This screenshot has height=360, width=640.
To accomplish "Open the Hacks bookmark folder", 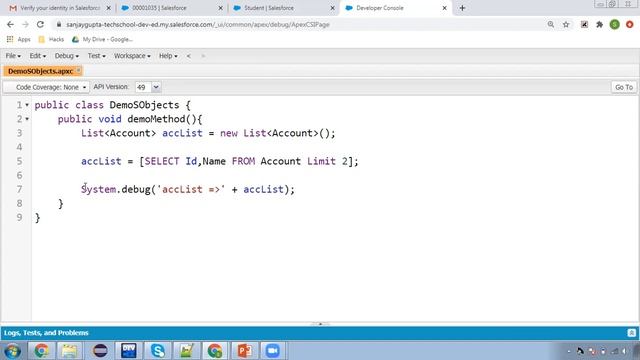I will pyautogui.click(x=51, y=40).
